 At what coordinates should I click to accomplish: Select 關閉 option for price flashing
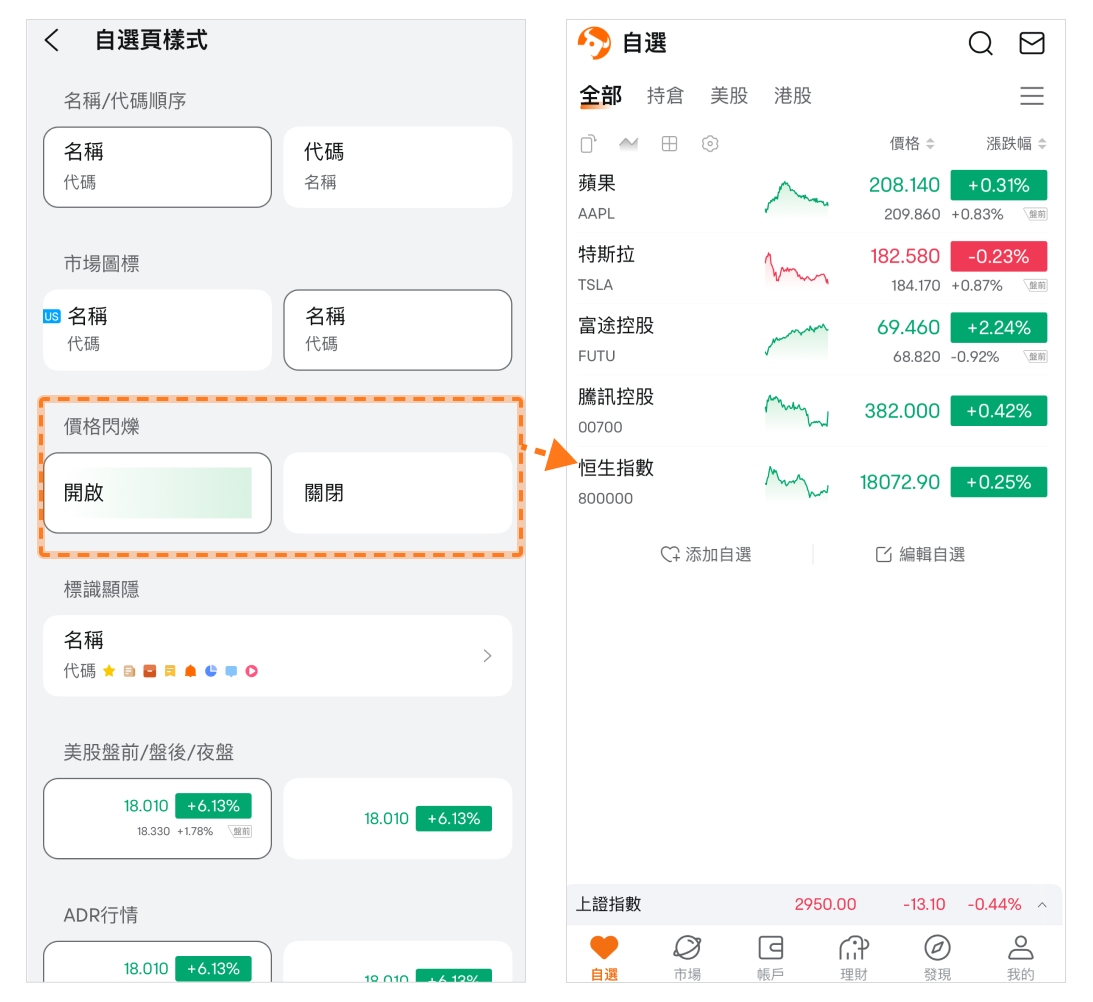[397, 493]
